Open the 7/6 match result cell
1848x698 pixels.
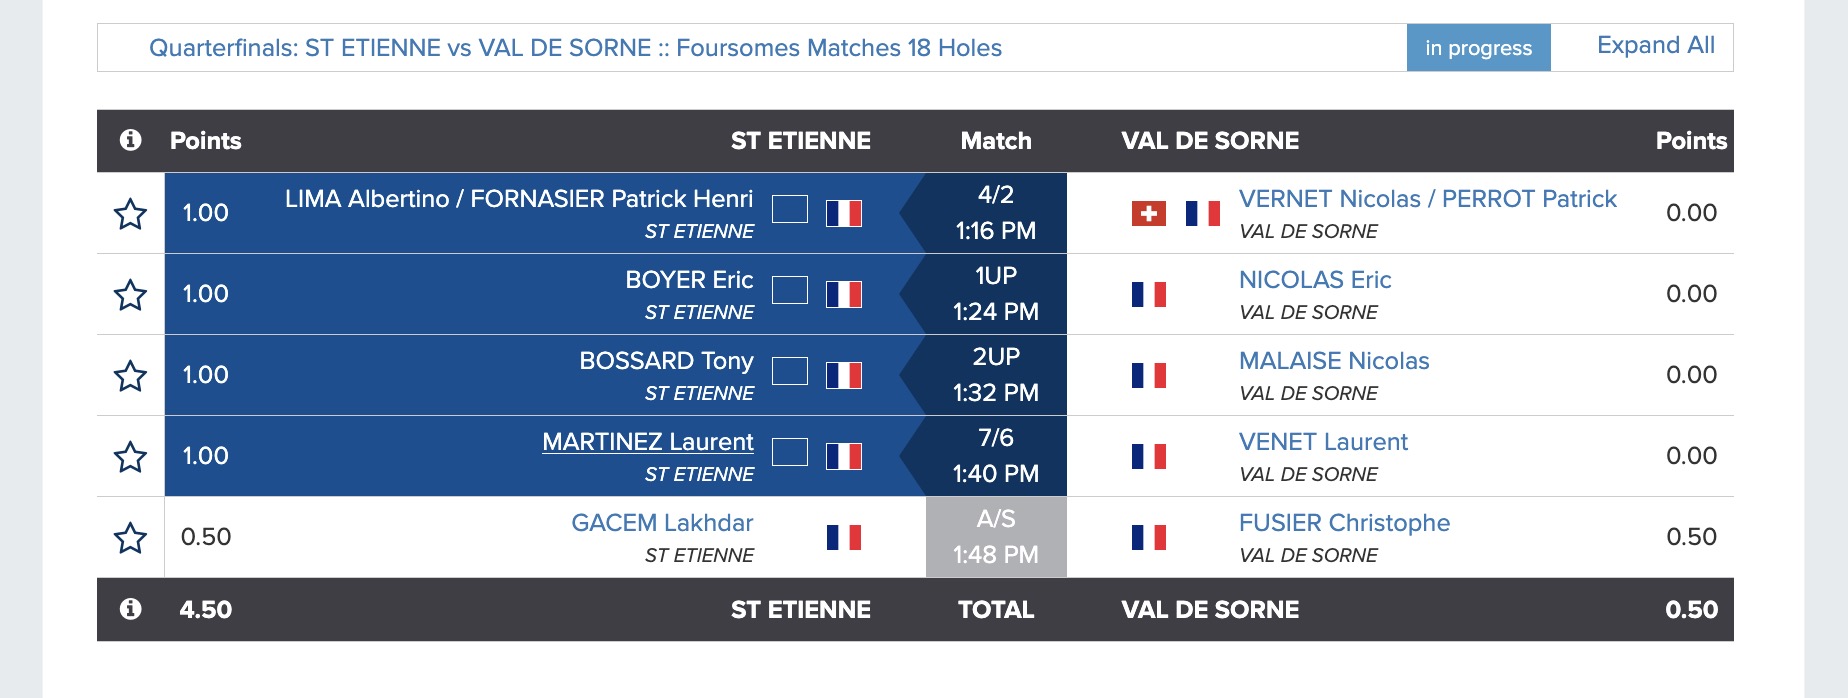pyautogui.click(x=995, y=456)
